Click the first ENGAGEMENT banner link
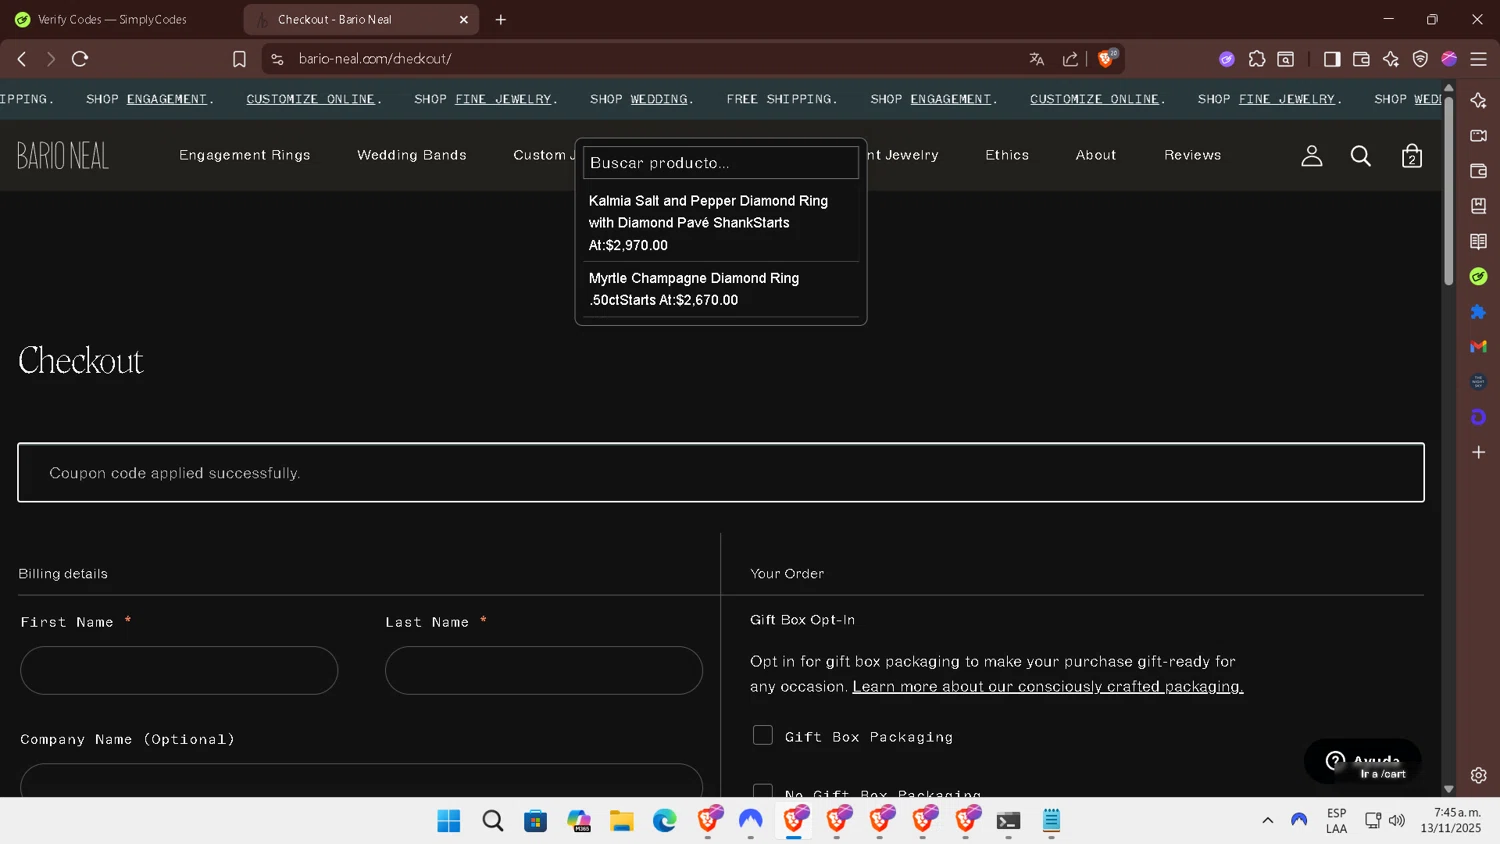 (x=166, y=99)
